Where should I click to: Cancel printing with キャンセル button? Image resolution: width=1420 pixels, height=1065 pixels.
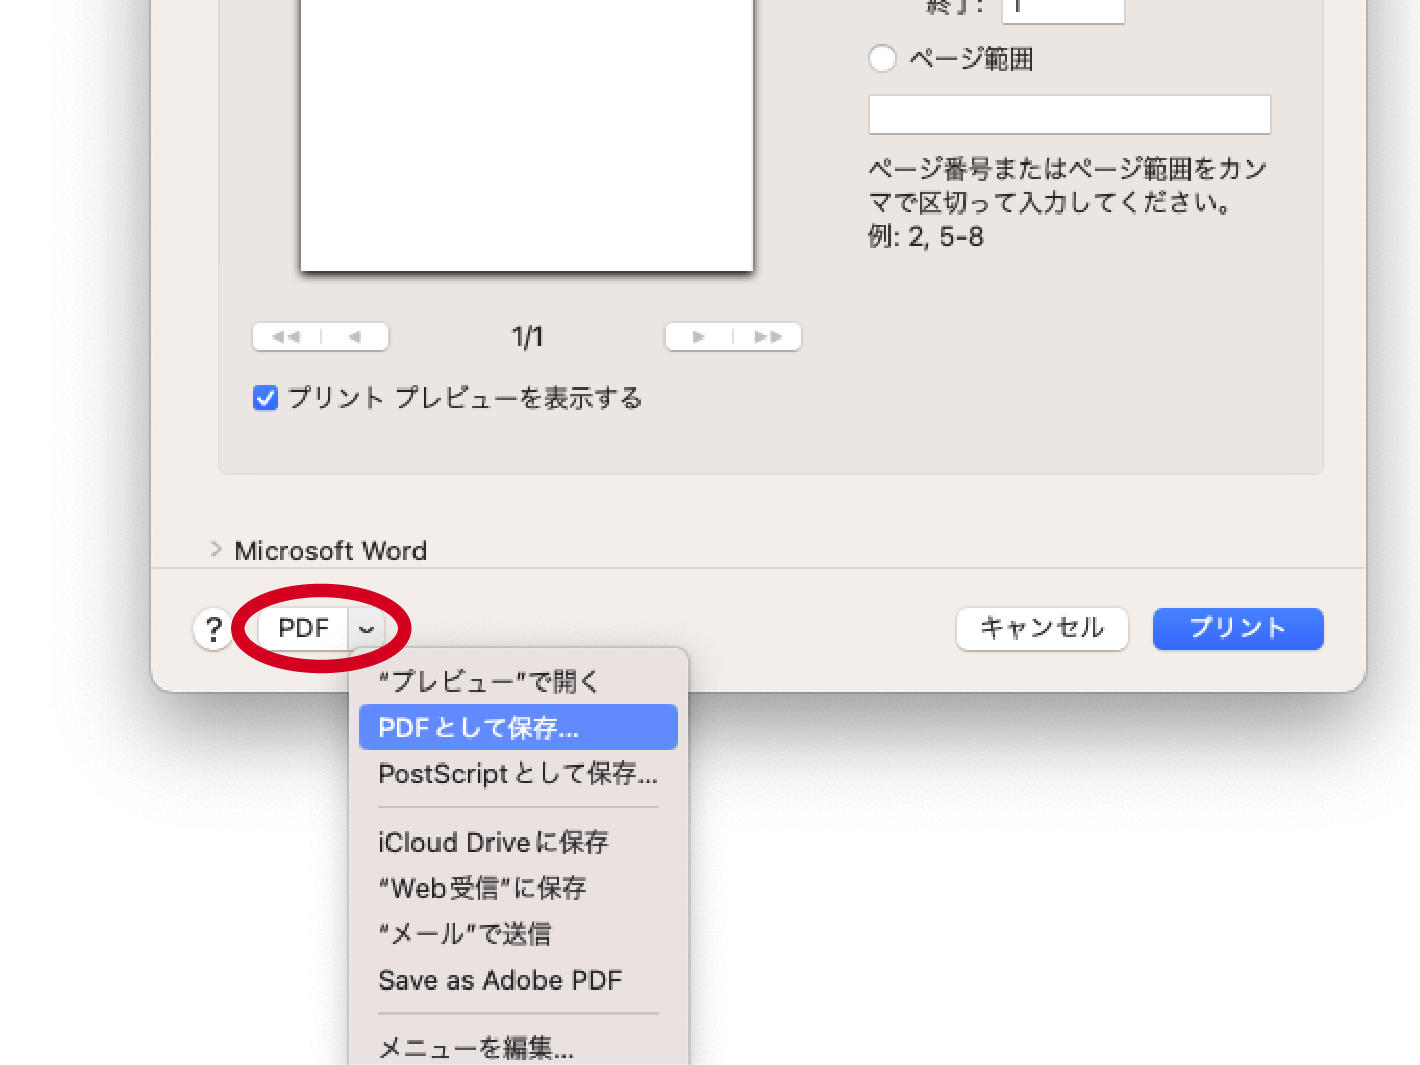point(1042,628)
